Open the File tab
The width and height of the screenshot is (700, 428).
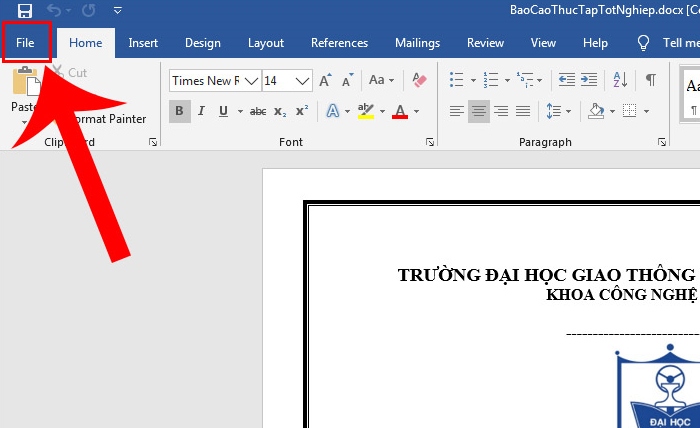point(25,43)
